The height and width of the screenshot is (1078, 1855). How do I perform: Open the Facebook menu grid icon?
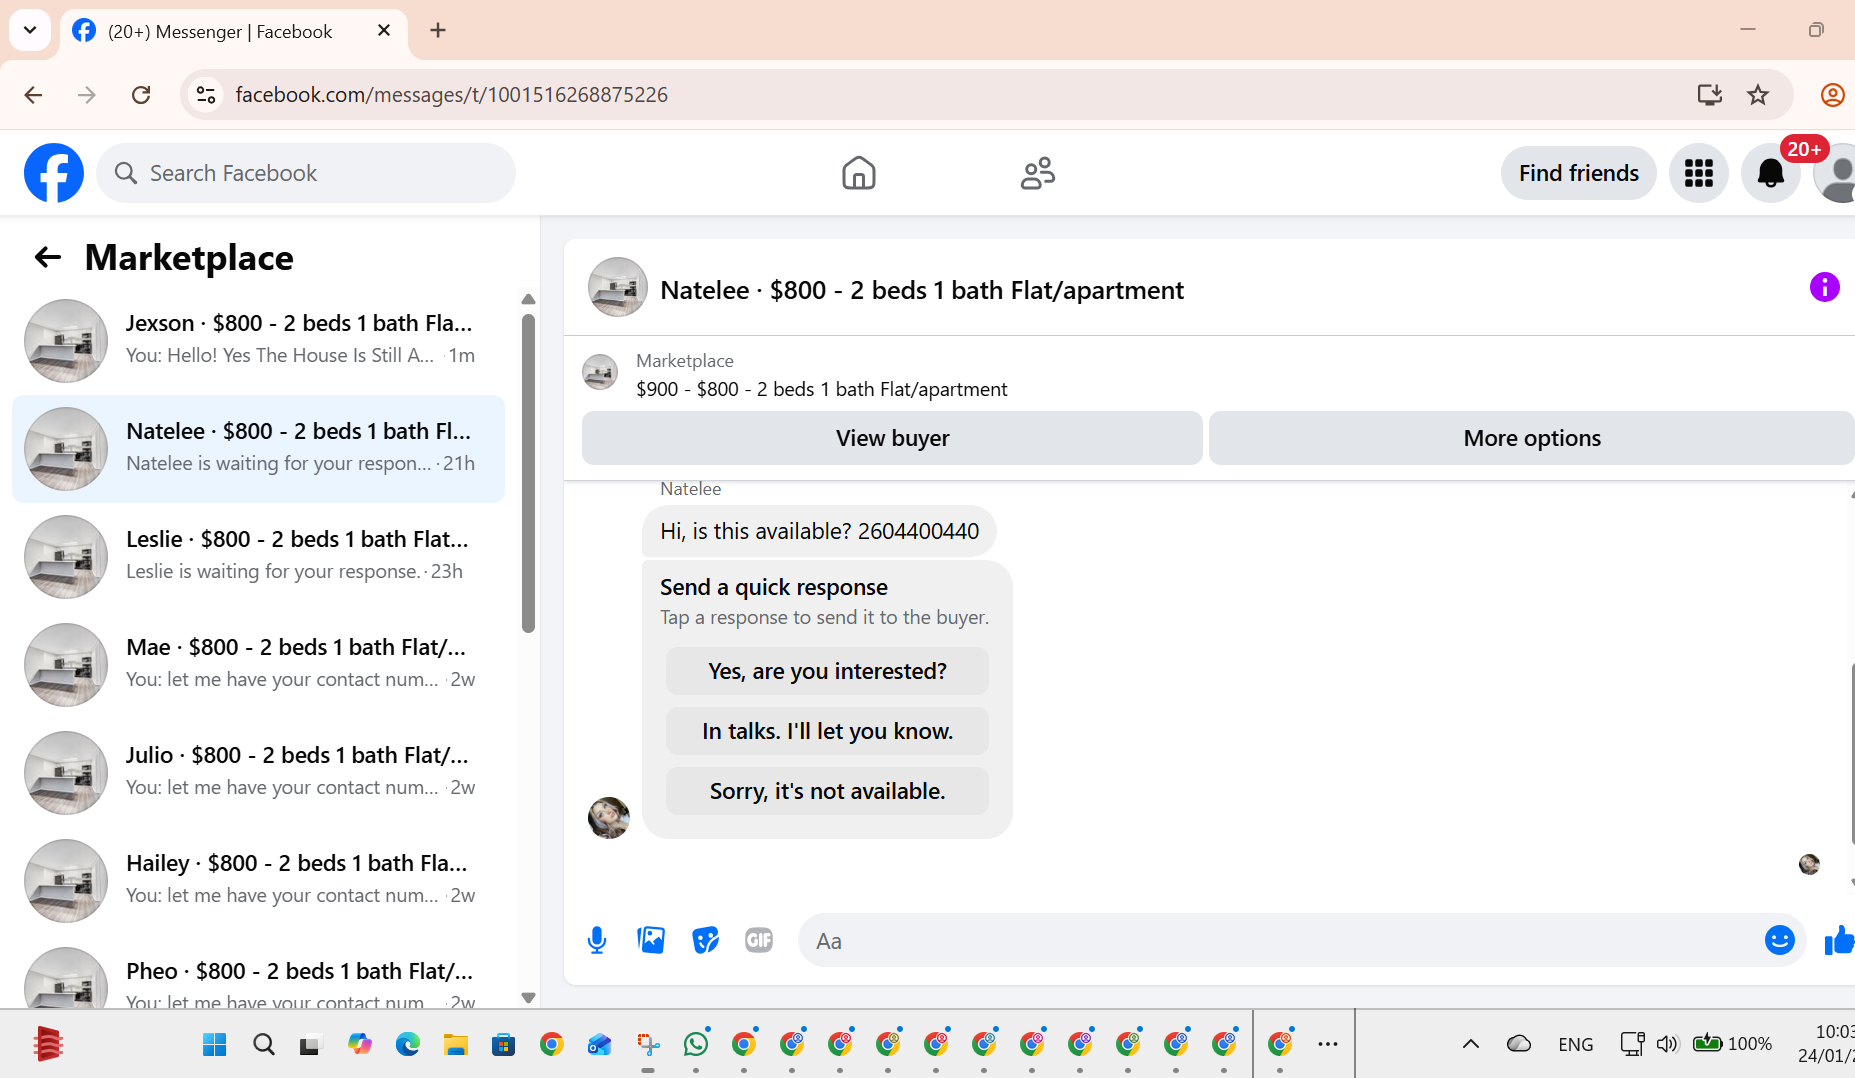(x=1698, y=173)
